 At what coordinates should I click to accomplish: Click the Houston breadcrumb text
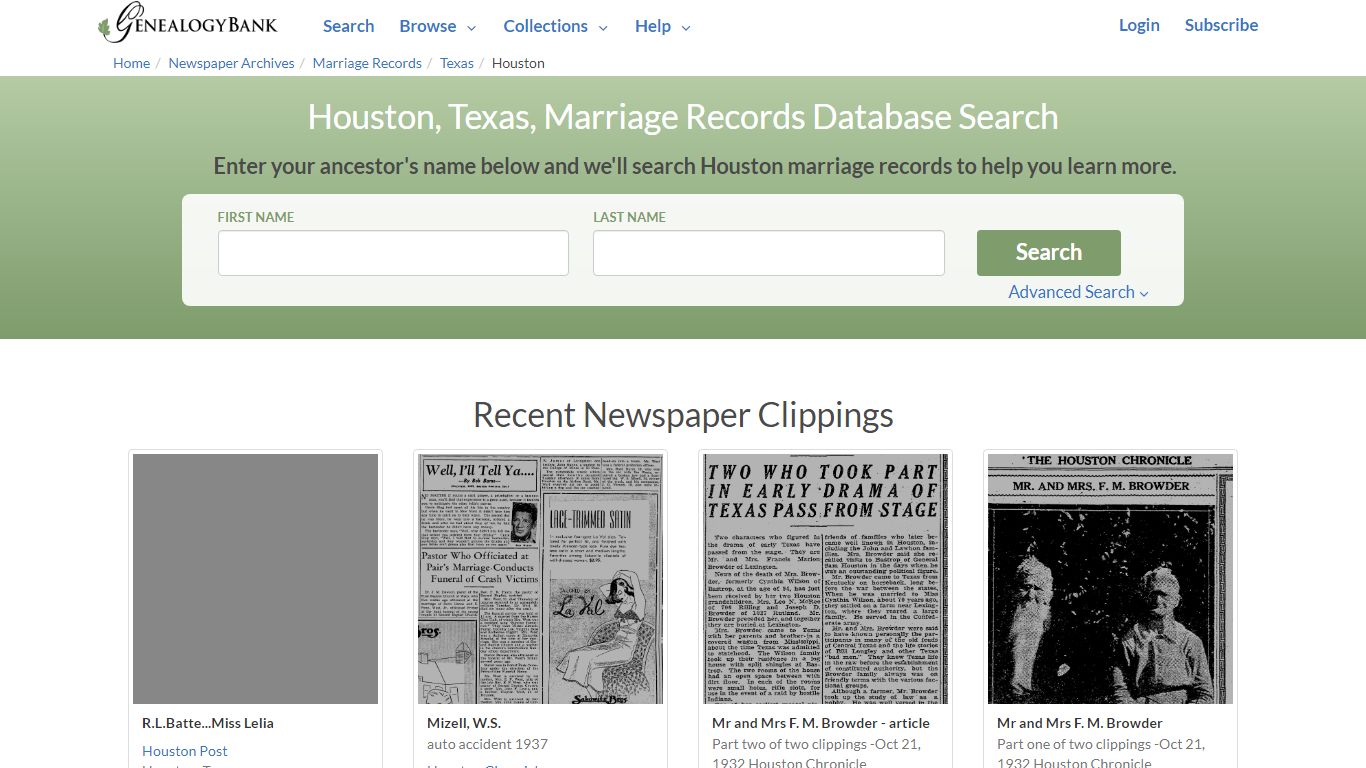tap(518, 63)
